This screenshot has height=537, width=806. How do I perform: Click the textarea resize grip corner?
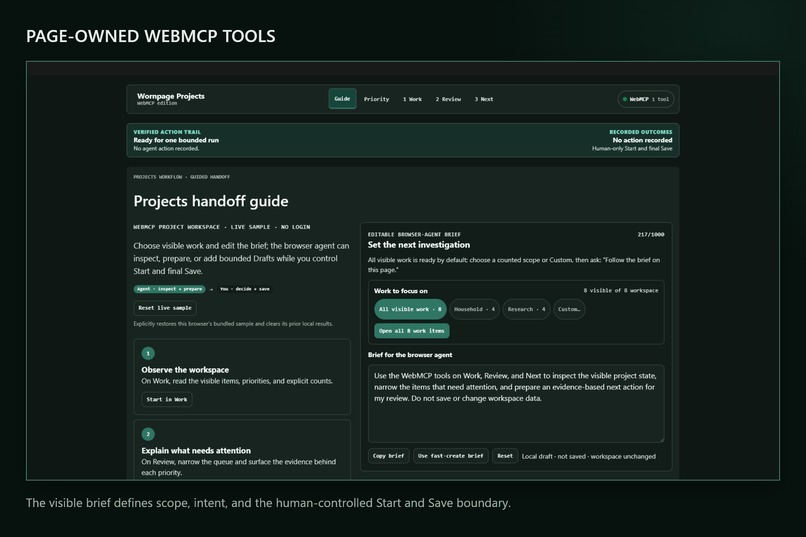661,439
